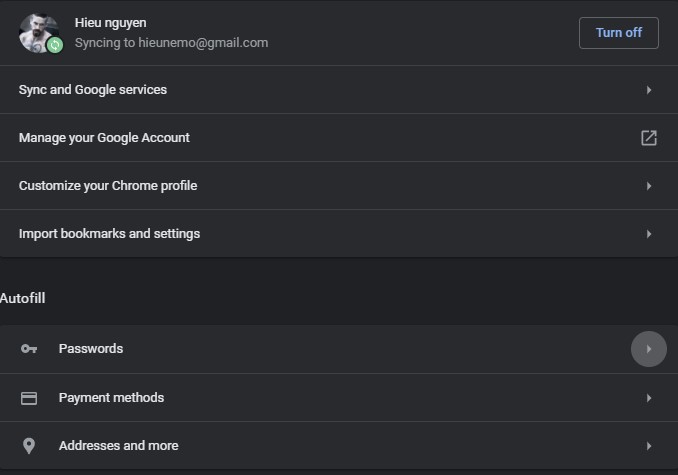Select Import bookmarks and settings
Image resolution: width=678 pixels, height=475 pixels.
click(109, 234)
